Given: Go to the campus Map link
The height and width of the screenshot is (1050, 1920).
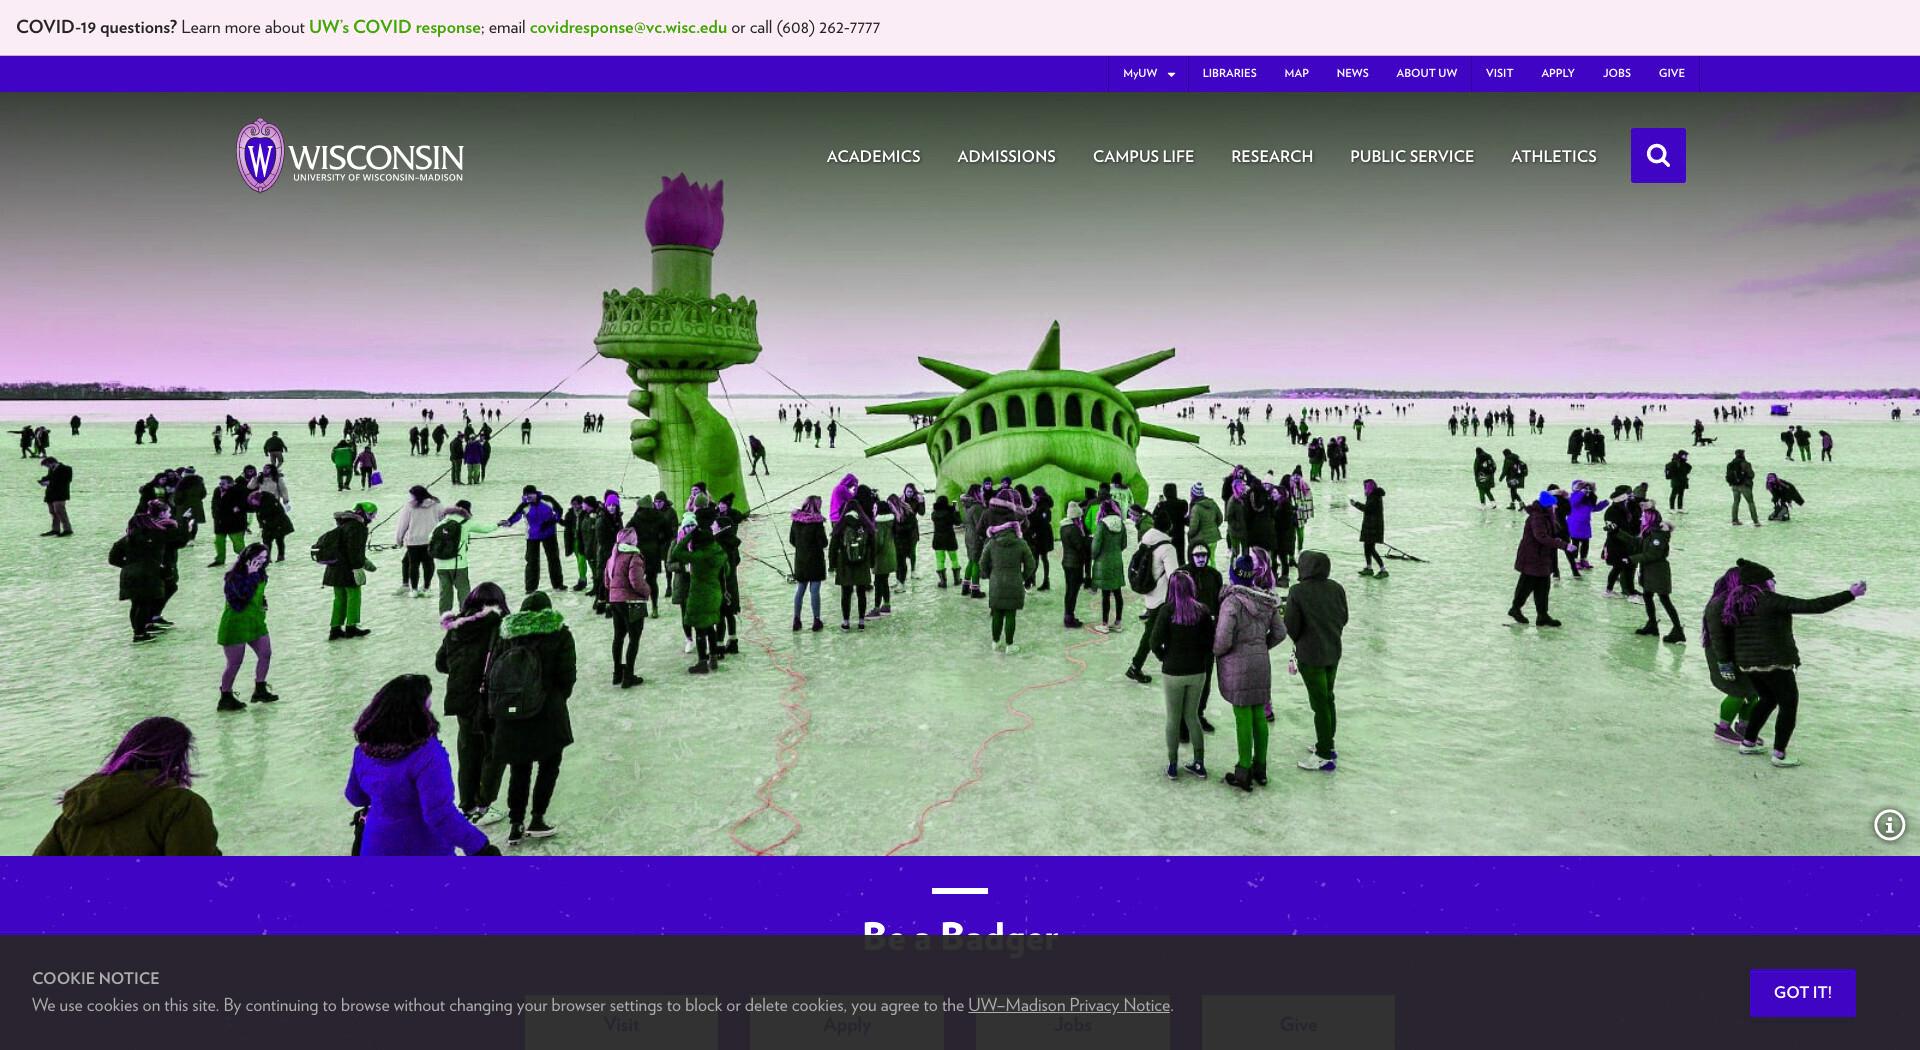Looking at the screenshot, I should (x=1296, y=73).
